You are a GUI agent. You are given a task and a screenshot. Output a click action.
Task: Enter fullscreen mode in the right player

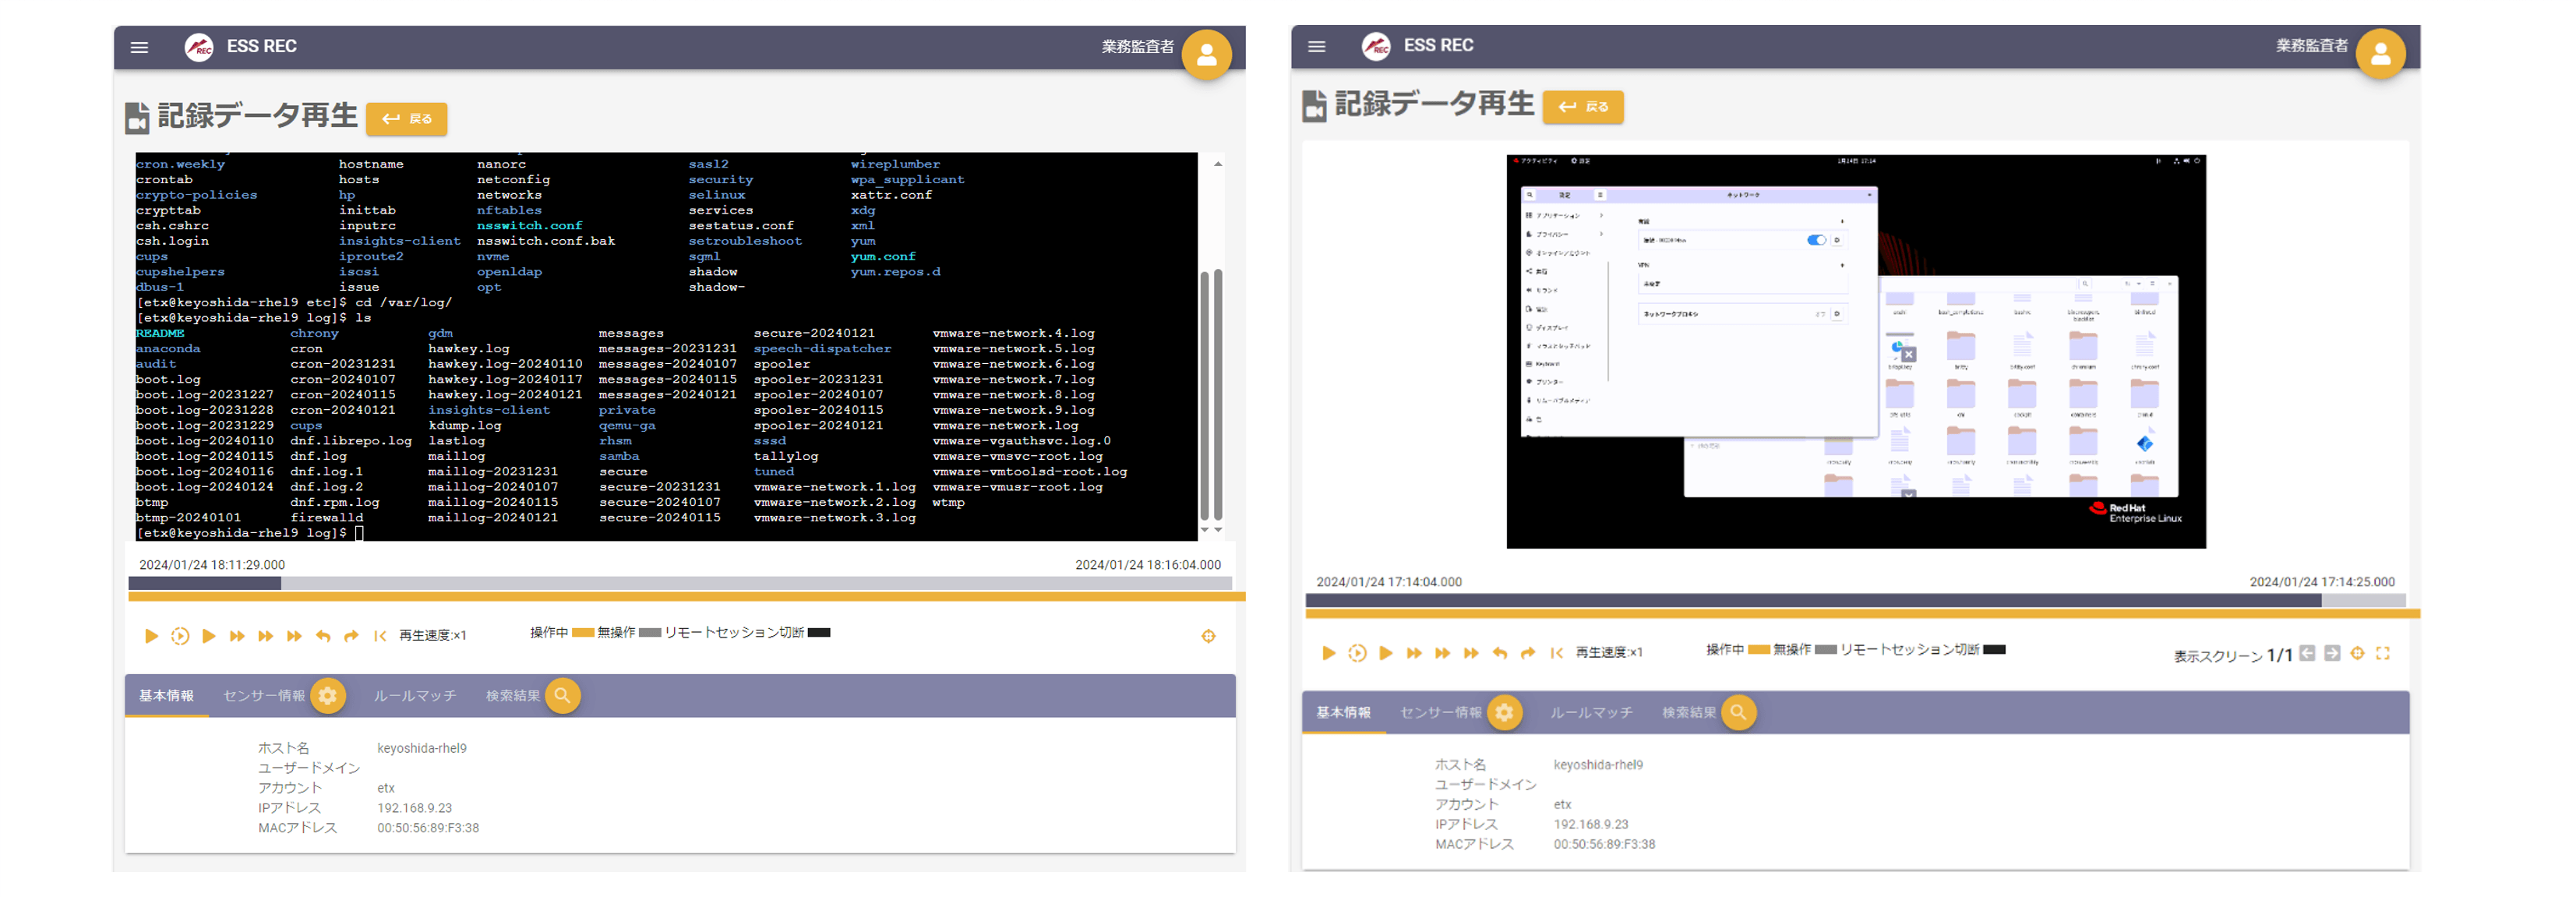coord(2384,652)
